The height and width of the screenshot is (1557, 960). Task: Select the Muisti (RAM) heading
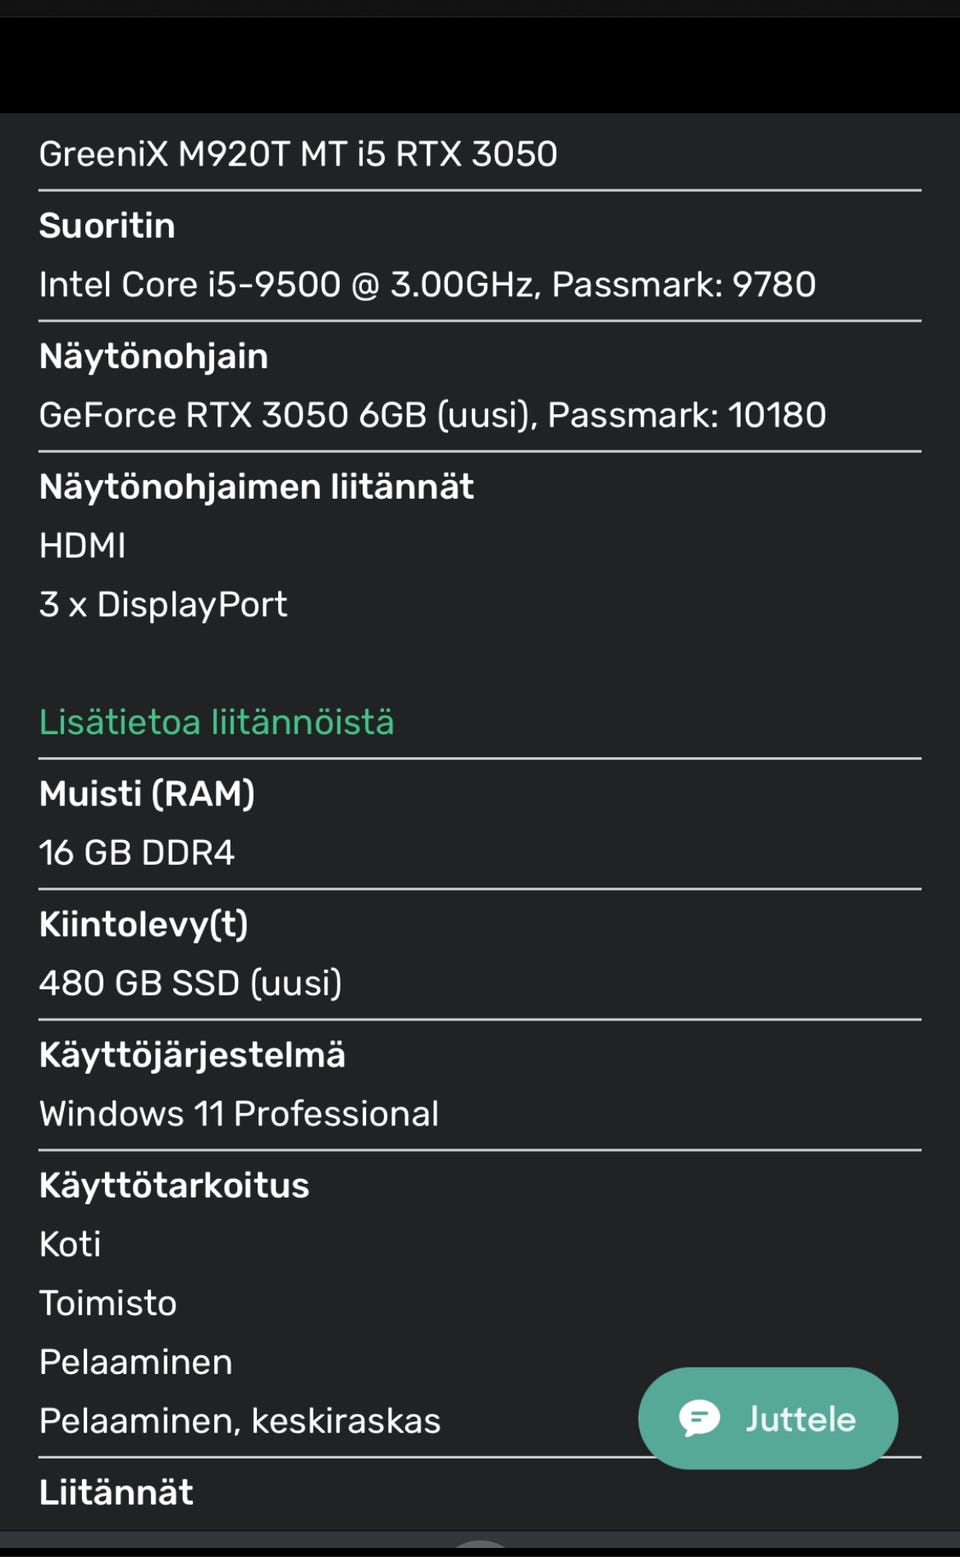pyautogui.click(x=147, y=794)
